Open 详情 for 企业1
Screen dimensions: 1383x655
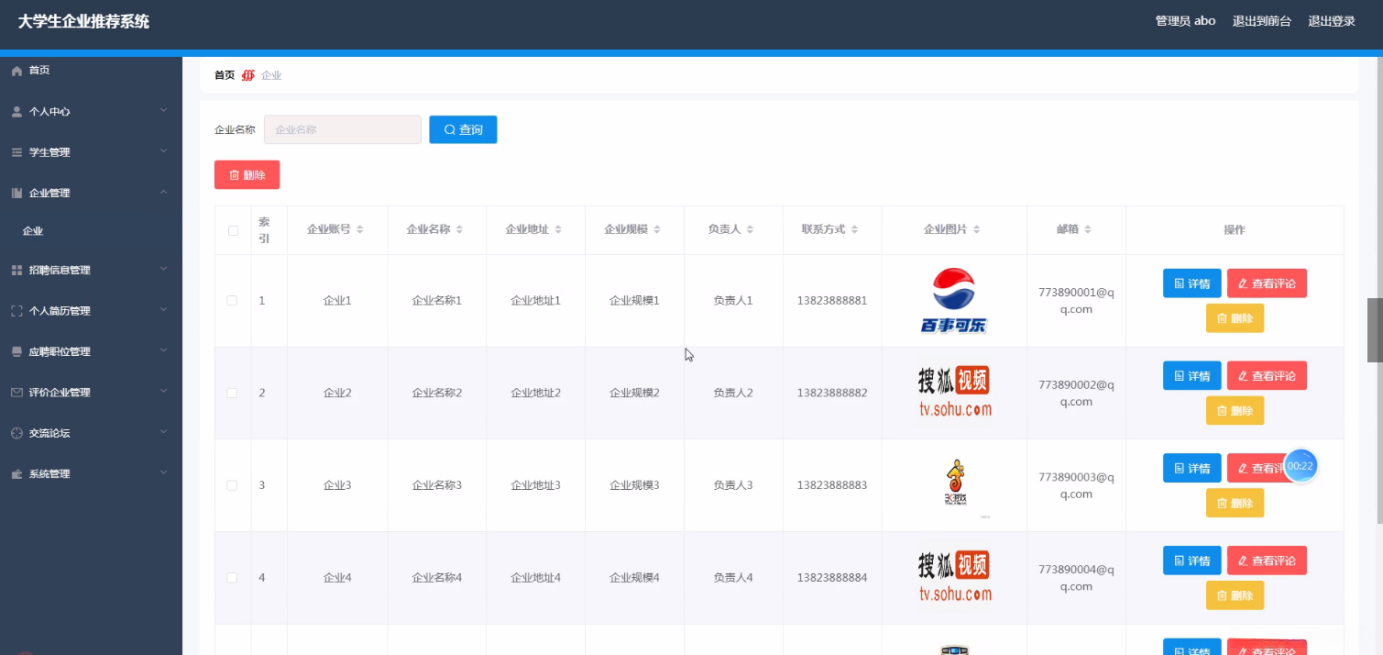click(1192, 283)
